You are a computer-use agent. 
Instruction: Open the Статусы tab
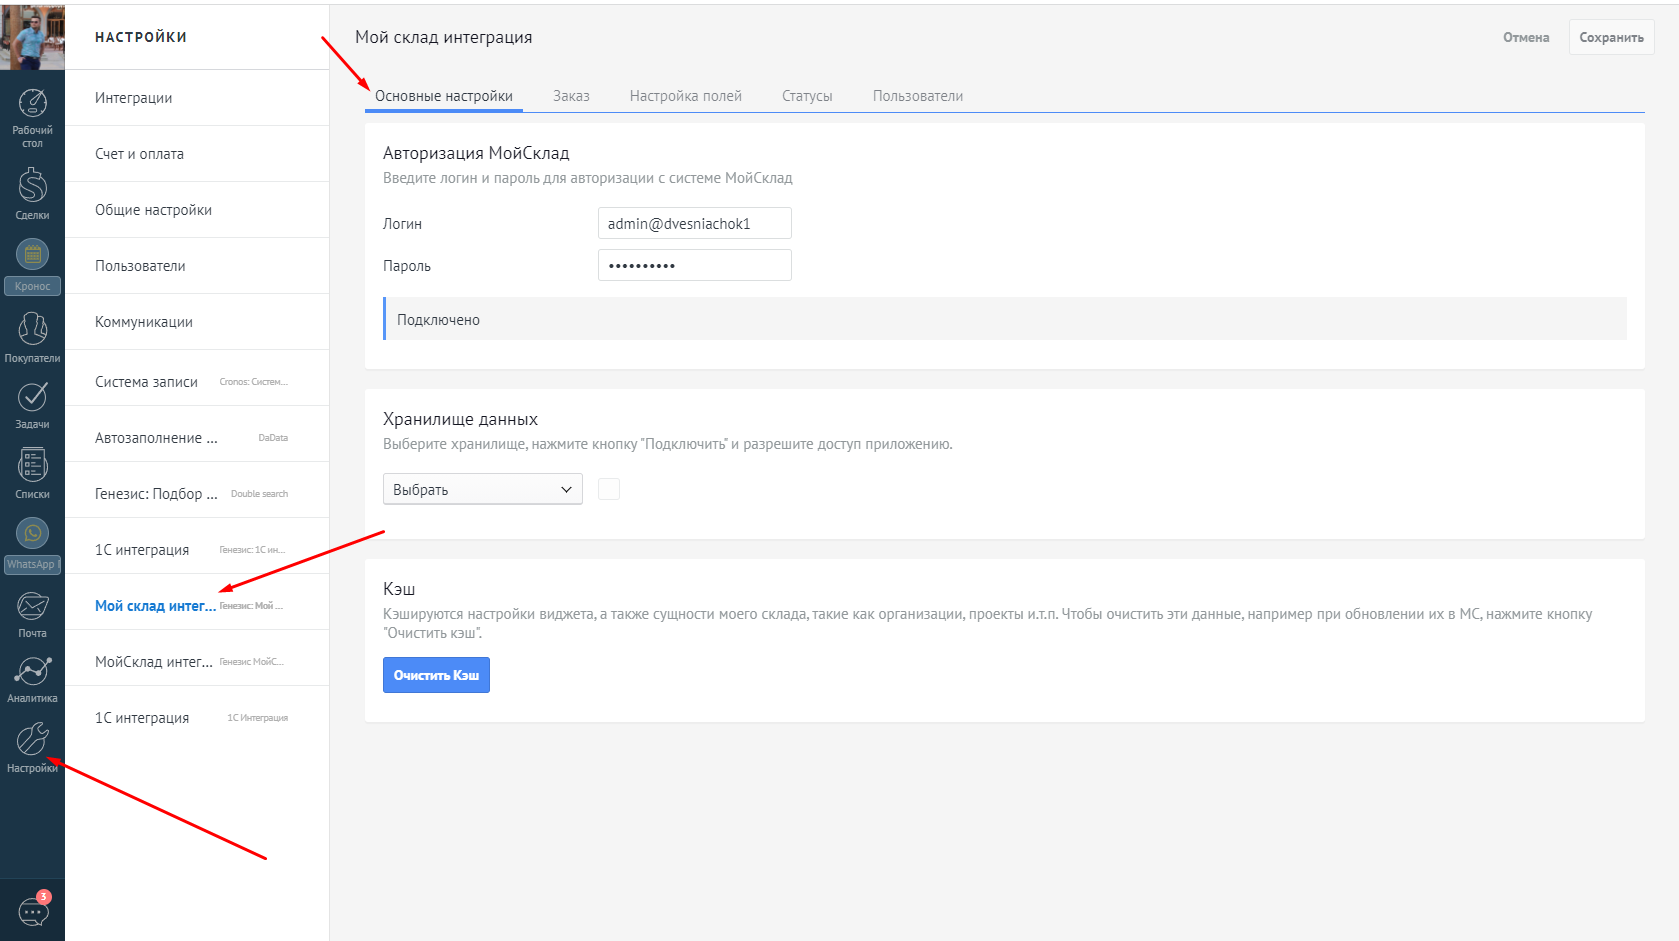click(807, 96)
